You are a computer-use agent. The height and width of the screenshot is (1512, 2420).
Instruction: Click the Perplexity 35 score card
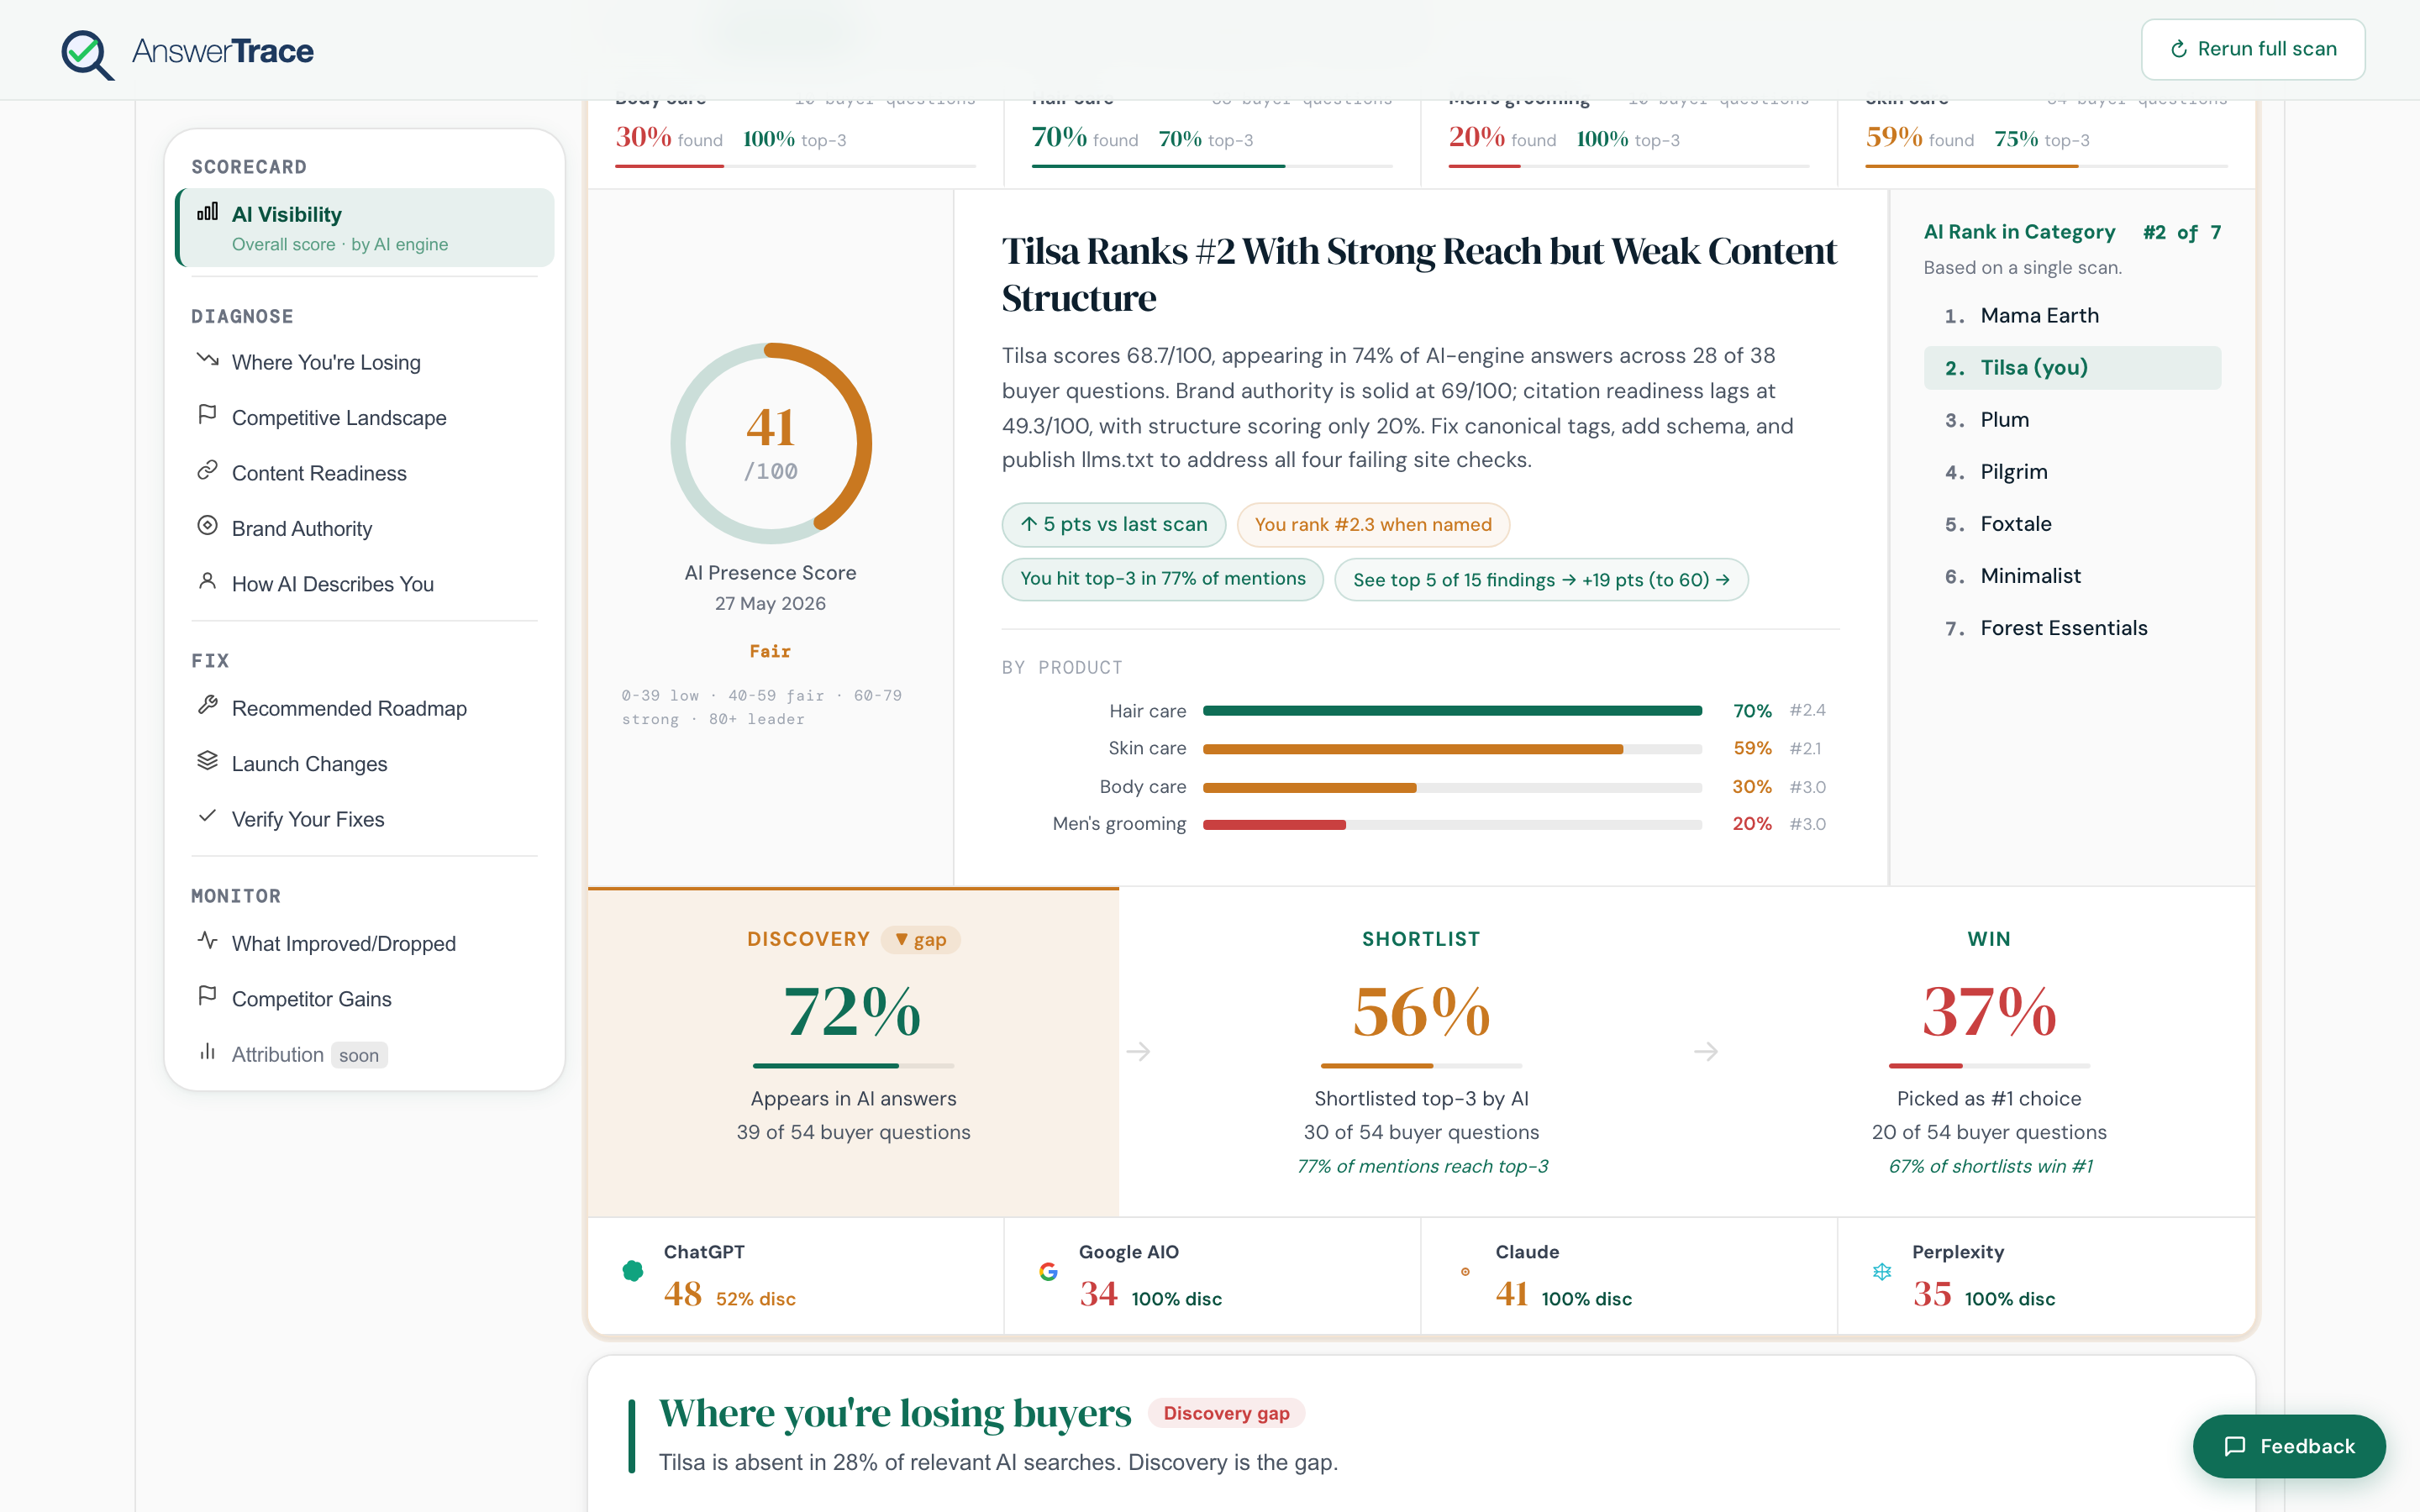coord(2047,1276)
